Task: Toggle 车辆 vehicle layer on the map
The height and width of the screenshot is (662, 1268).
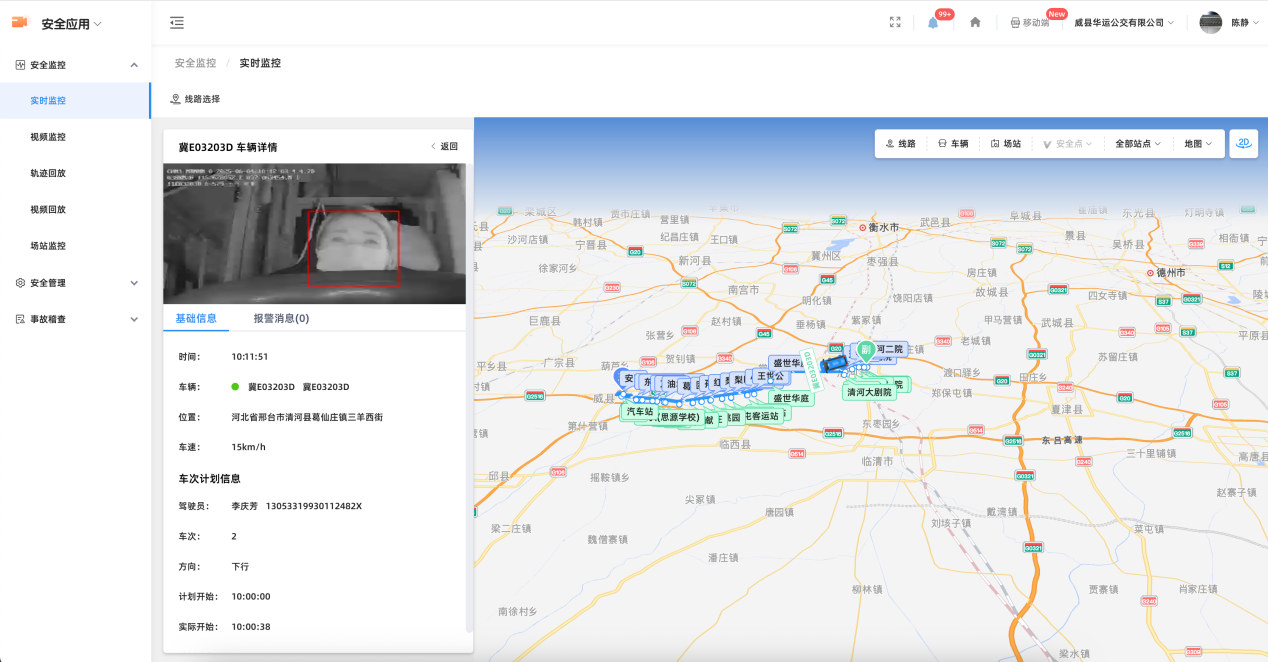Action: [x=953, y=144]
